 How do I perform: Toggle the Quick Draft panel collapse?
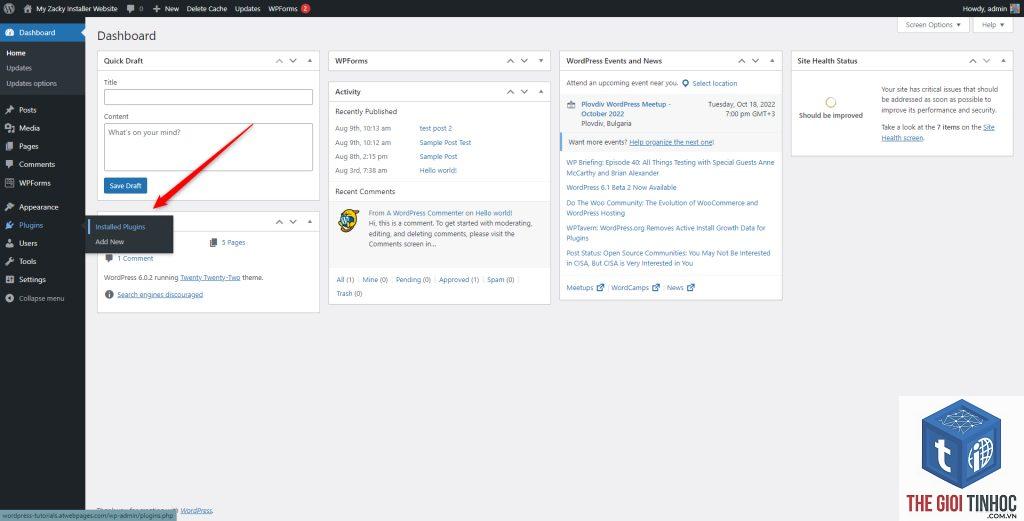coord(310,61)
